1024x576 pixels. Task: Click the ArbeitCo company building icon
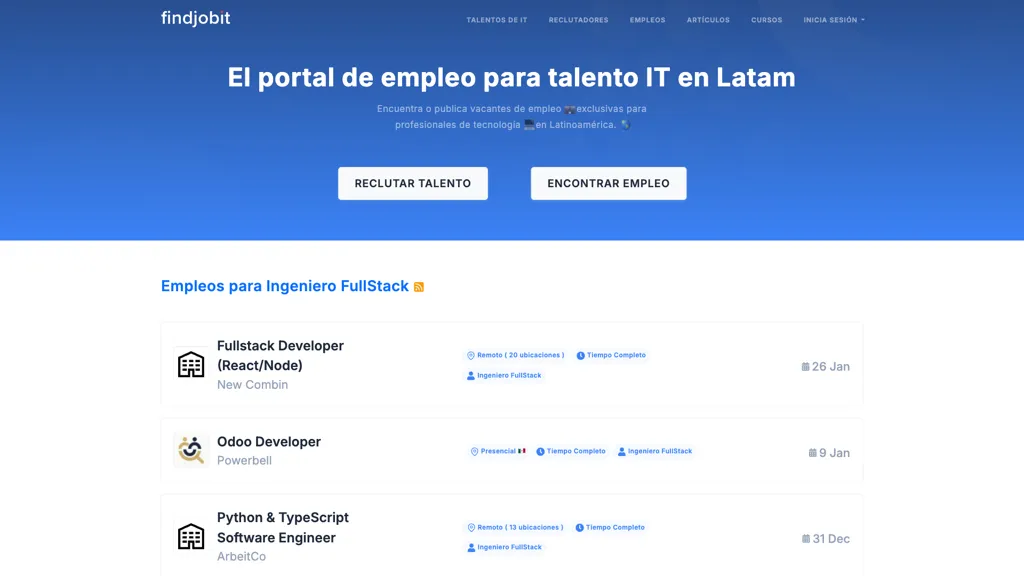pos(190,537)
